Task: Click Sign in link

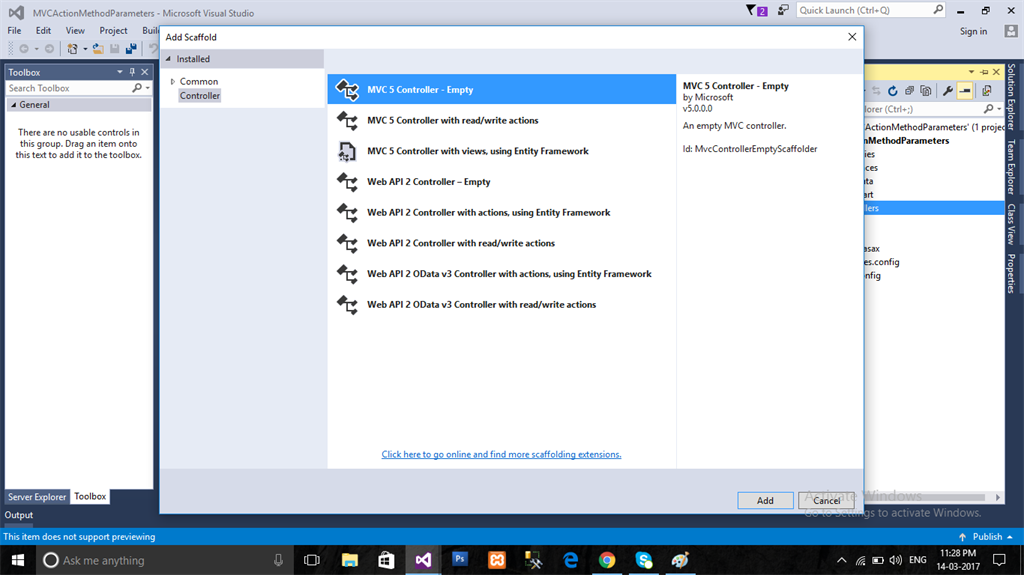Action: point(973,31)
